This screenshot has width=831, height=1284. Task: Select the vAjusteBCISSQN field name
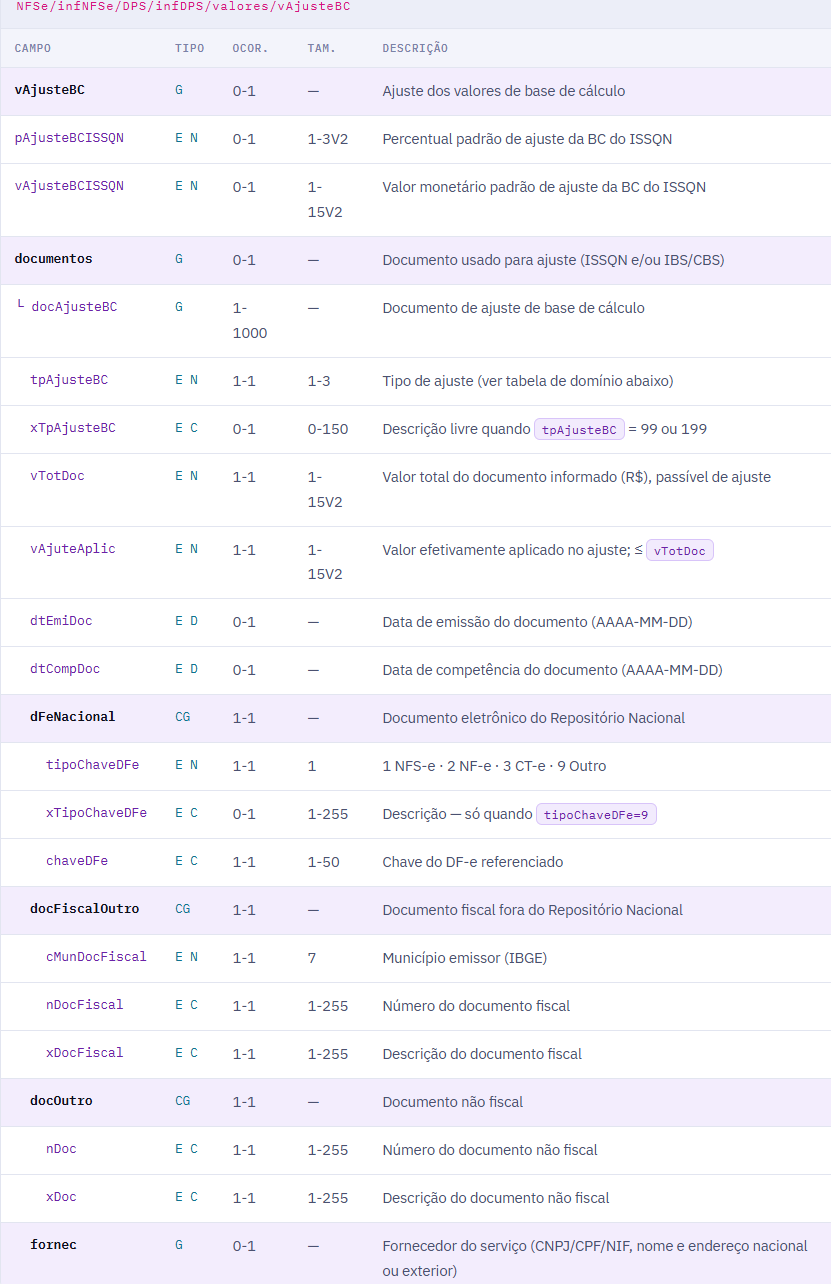[69, 186]
